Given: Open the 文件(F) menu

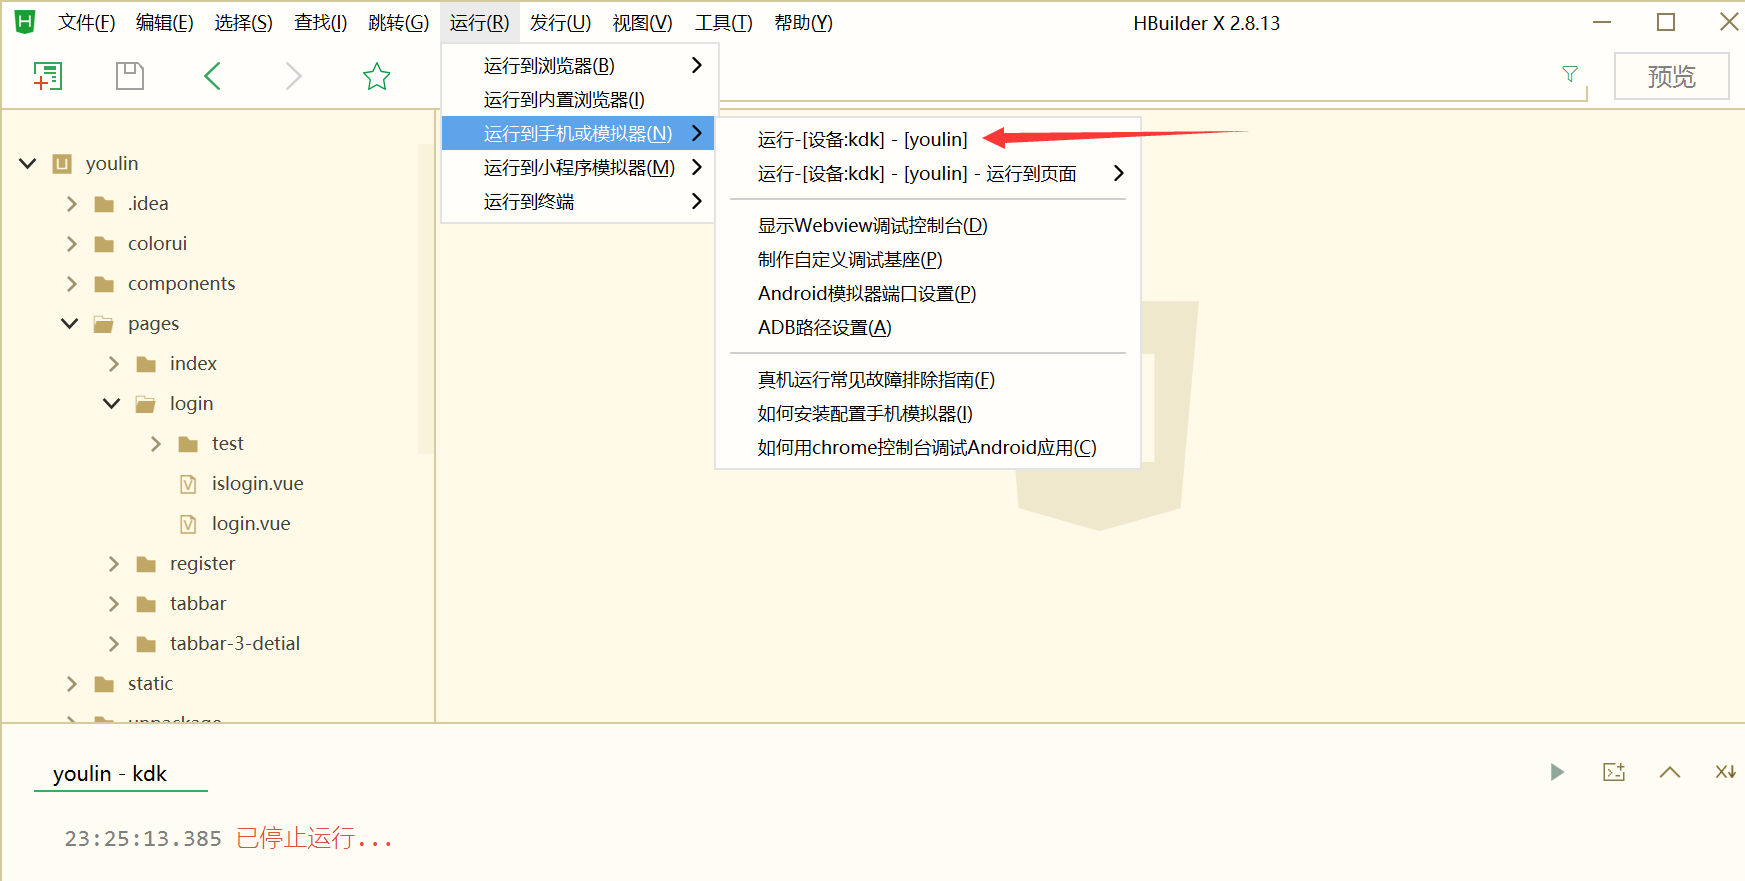Looking at the screenshot, I should 86,23.
